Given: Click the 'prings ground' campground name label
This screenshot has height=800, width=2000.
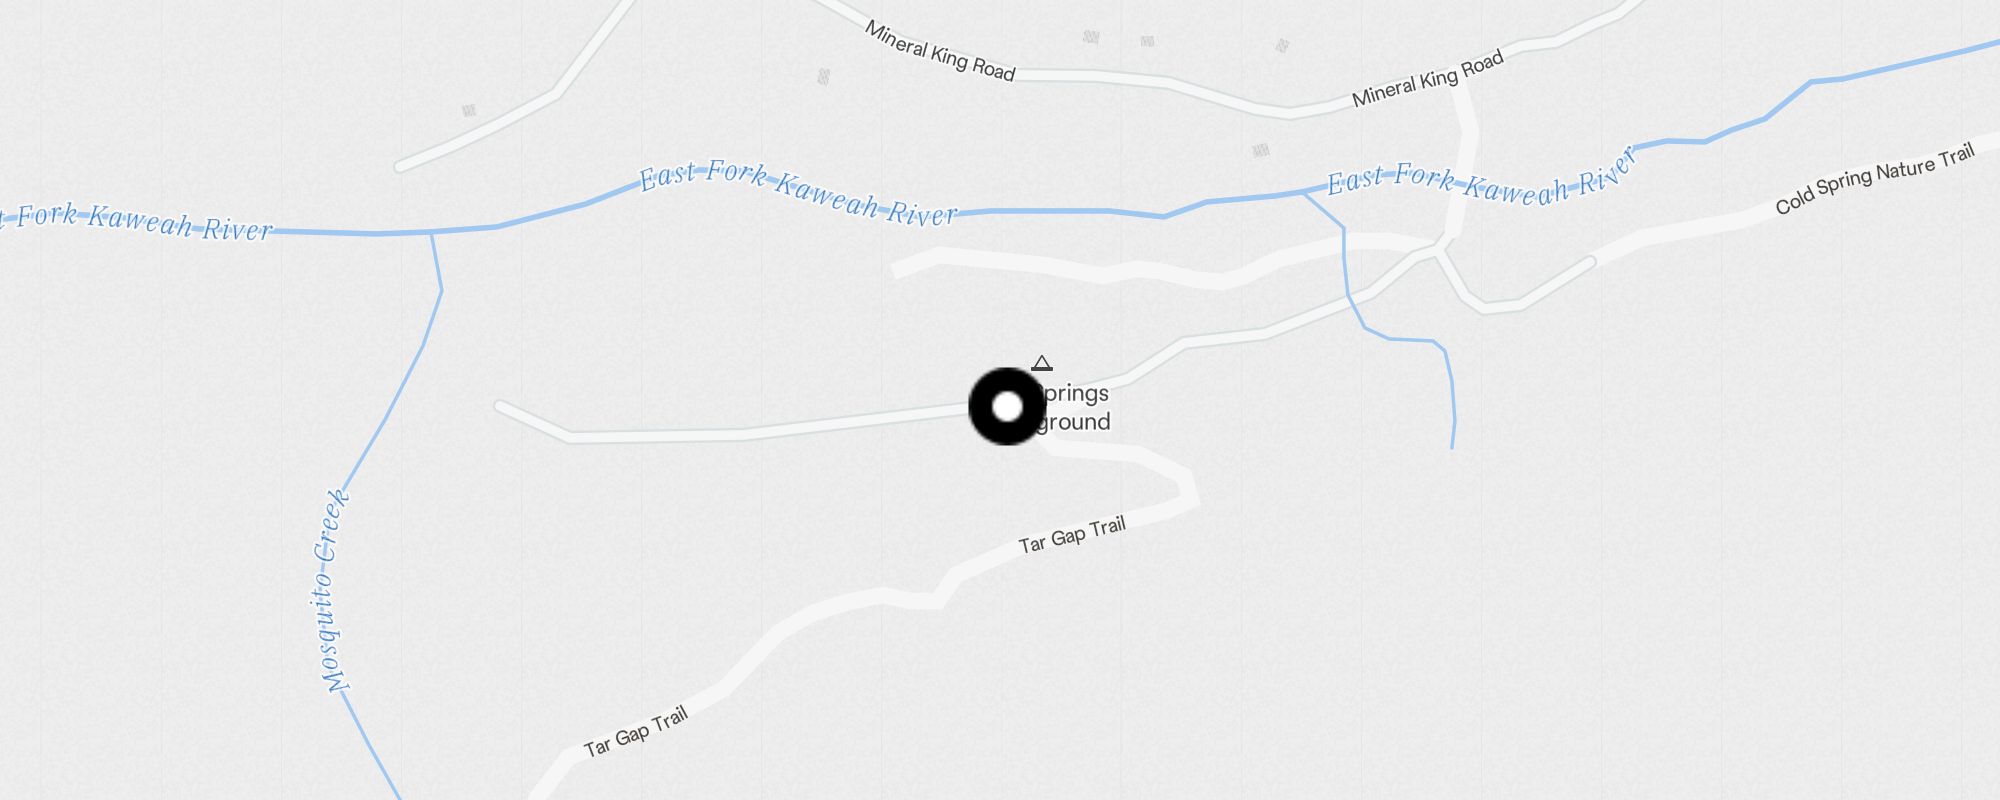Looking at the screenshot, I should pyautogui.click(x=1073, y=407).
